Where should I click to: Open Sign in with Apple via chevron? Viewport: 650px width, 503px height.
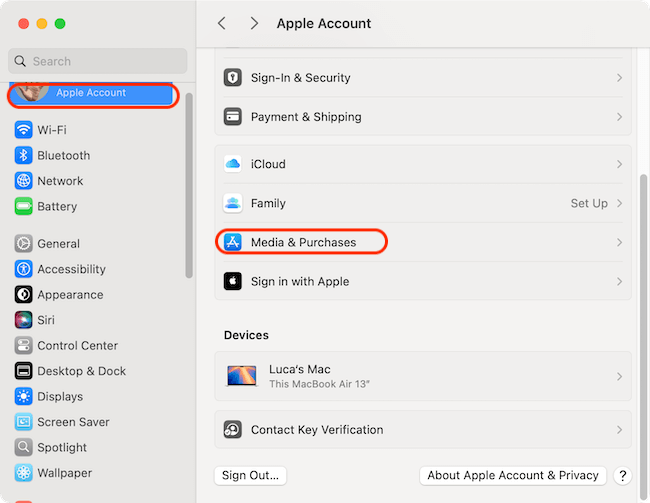point(619,282)
